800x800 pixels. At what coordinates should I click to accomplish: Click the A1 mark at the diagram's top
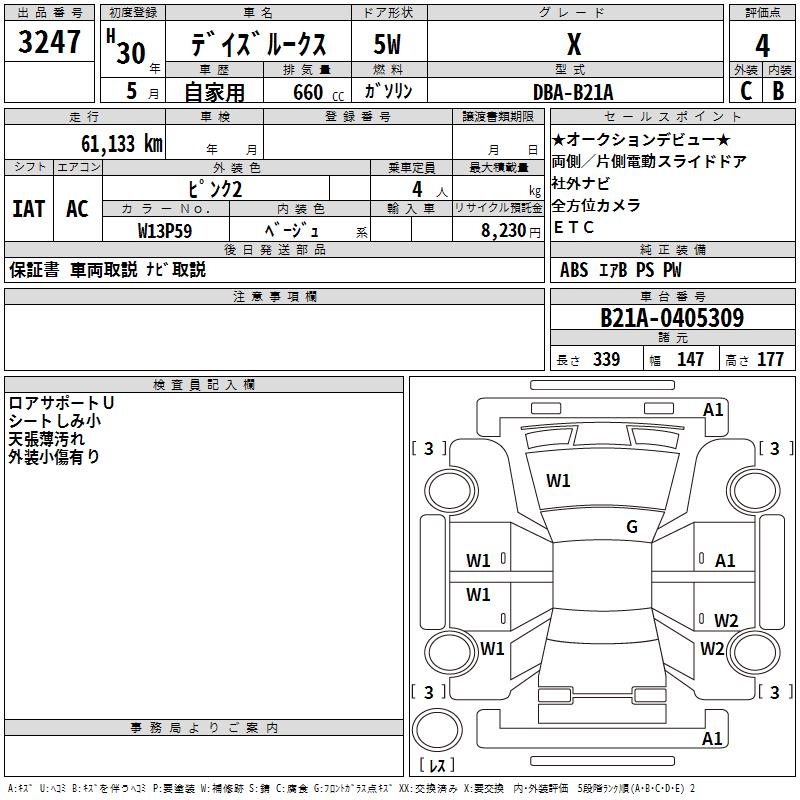tap(713, 409)
